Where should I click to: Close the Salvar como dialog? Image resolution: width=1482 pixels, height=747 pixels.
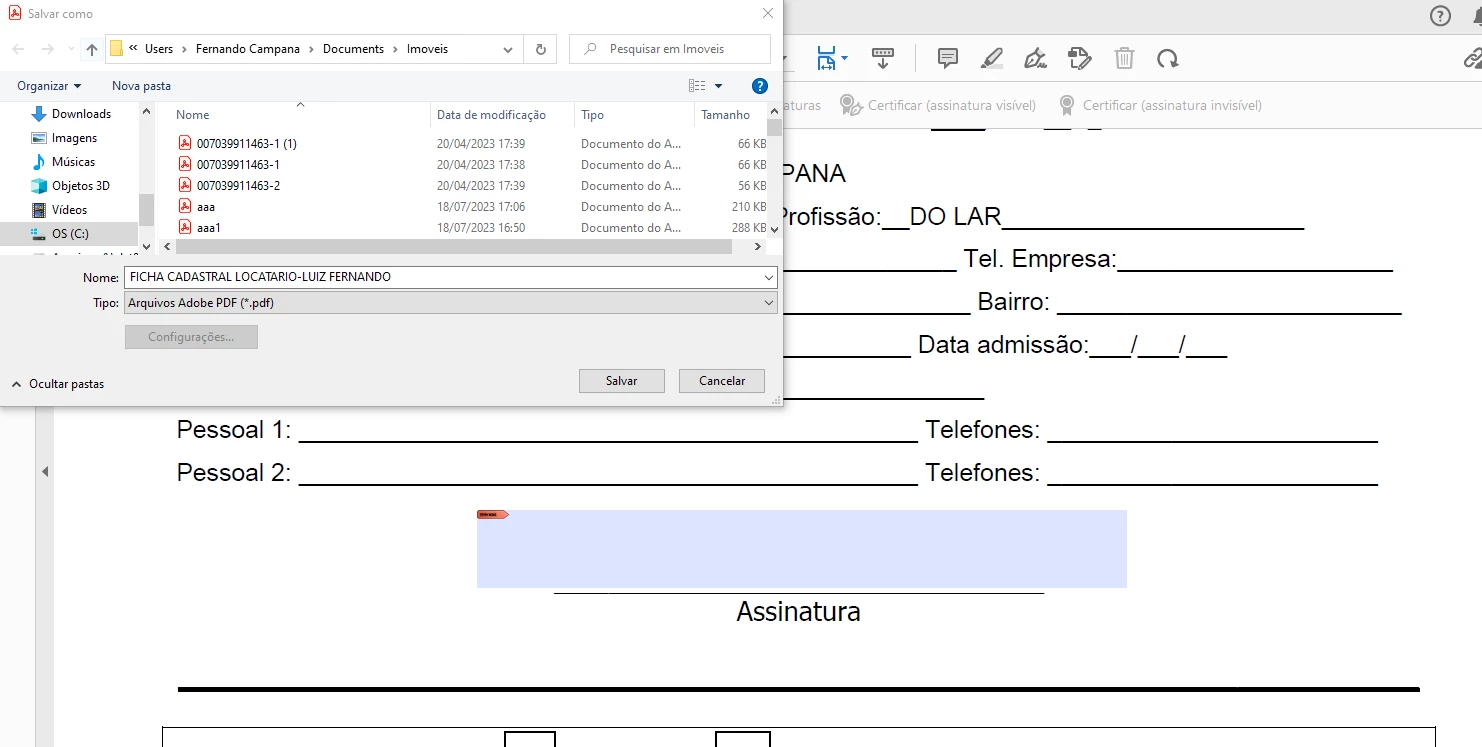(768, 14)
